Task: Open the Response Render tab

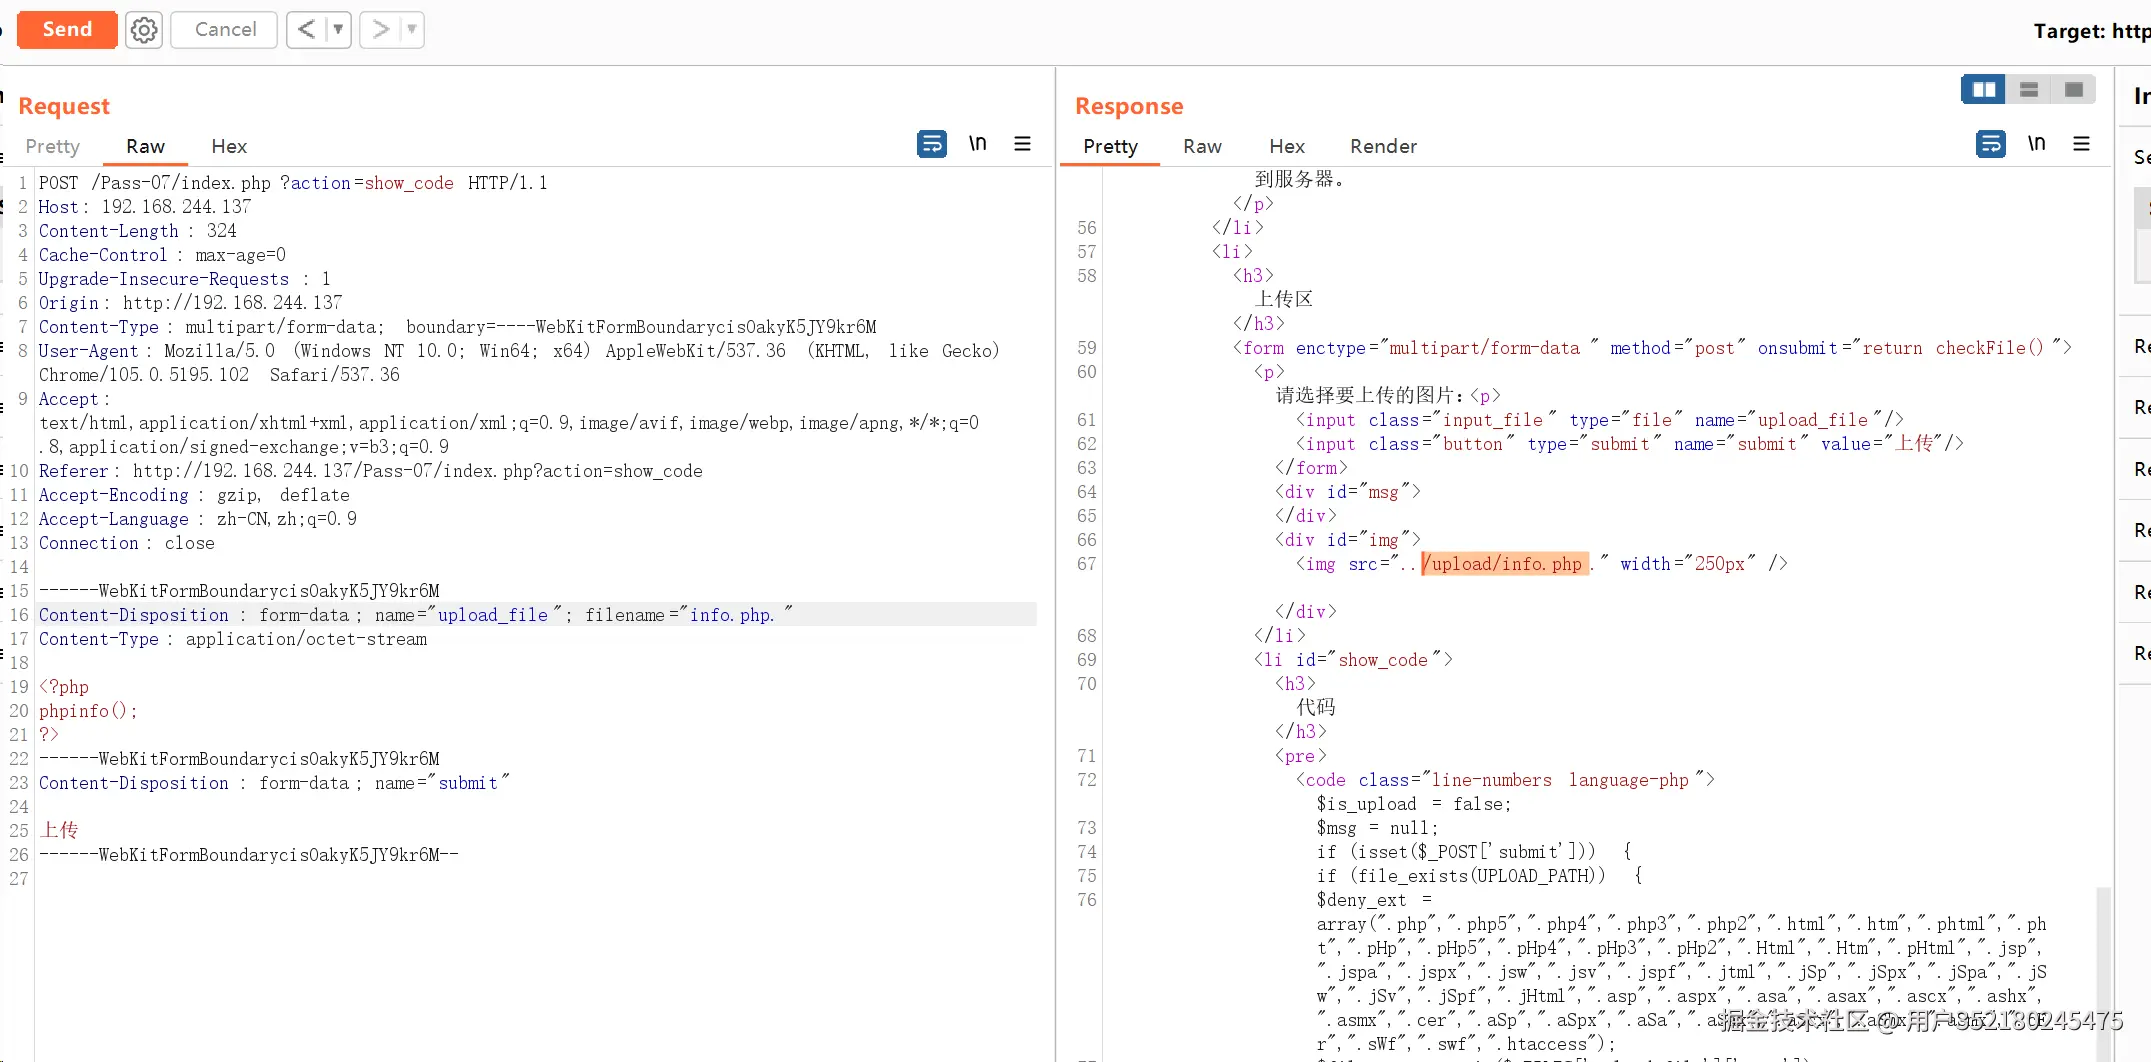Action: click(x=1383, y=146)
